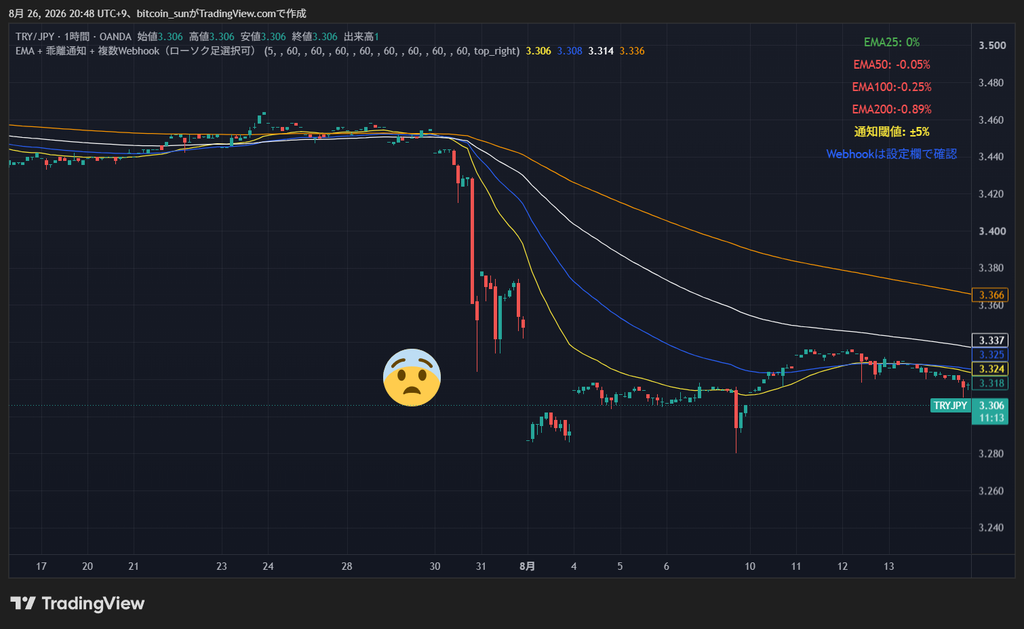
Task: Click the 3.380 price axis label
Action: (x=991, y=268)
